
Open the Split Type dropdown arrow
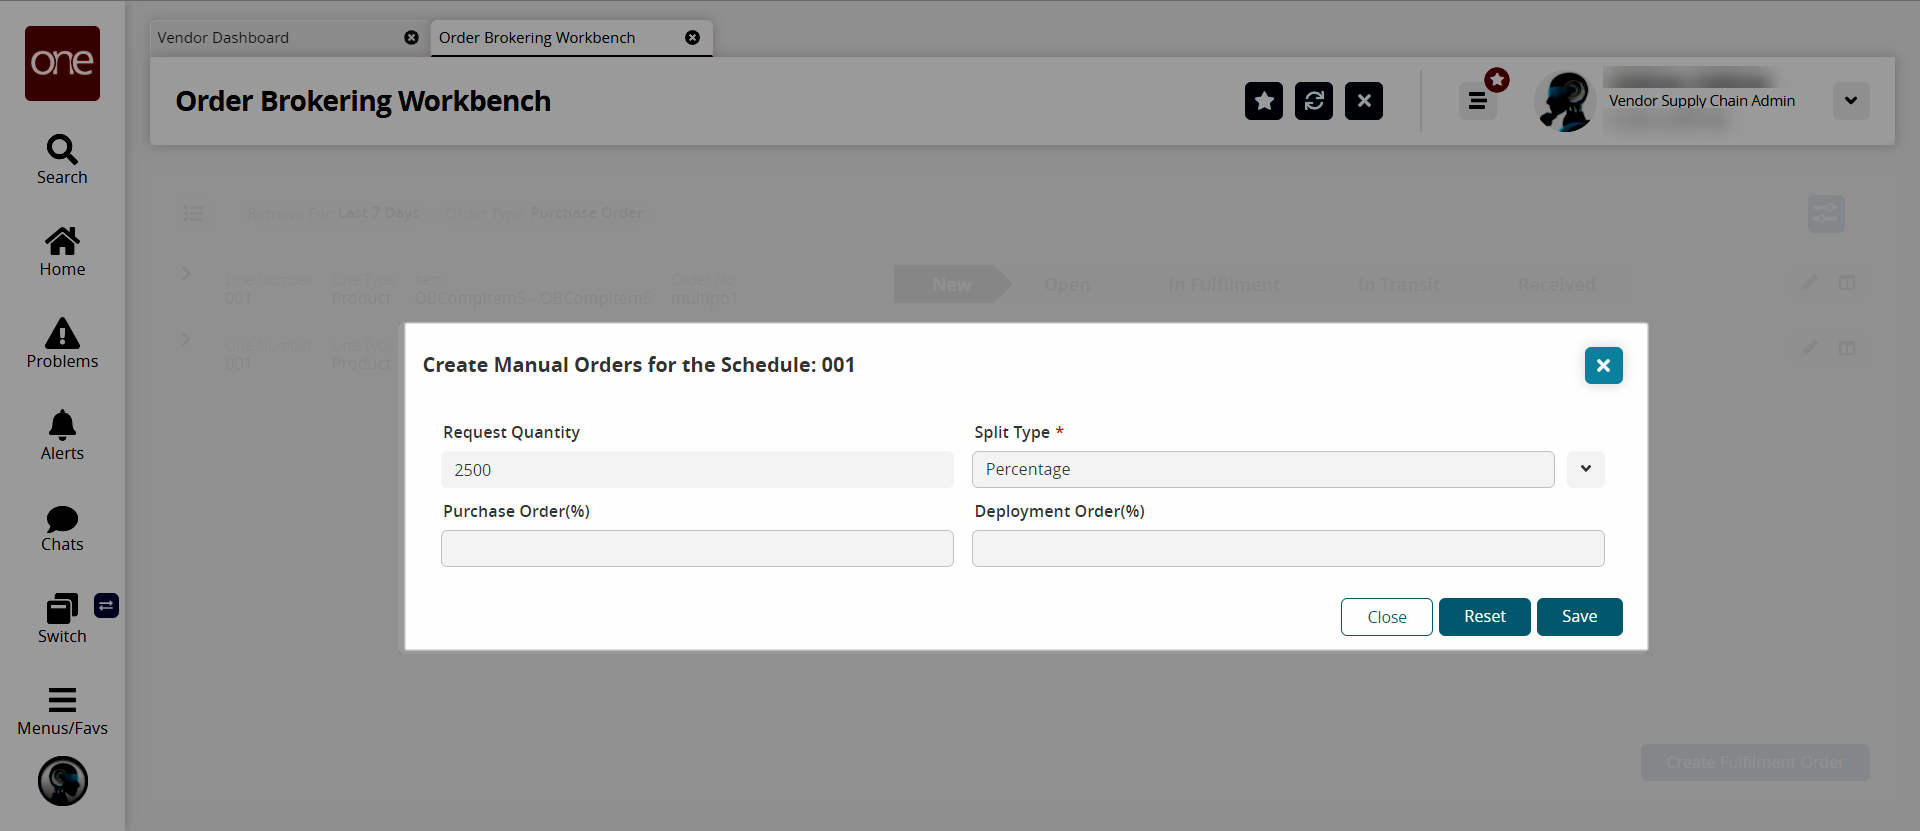(1586, 469)
